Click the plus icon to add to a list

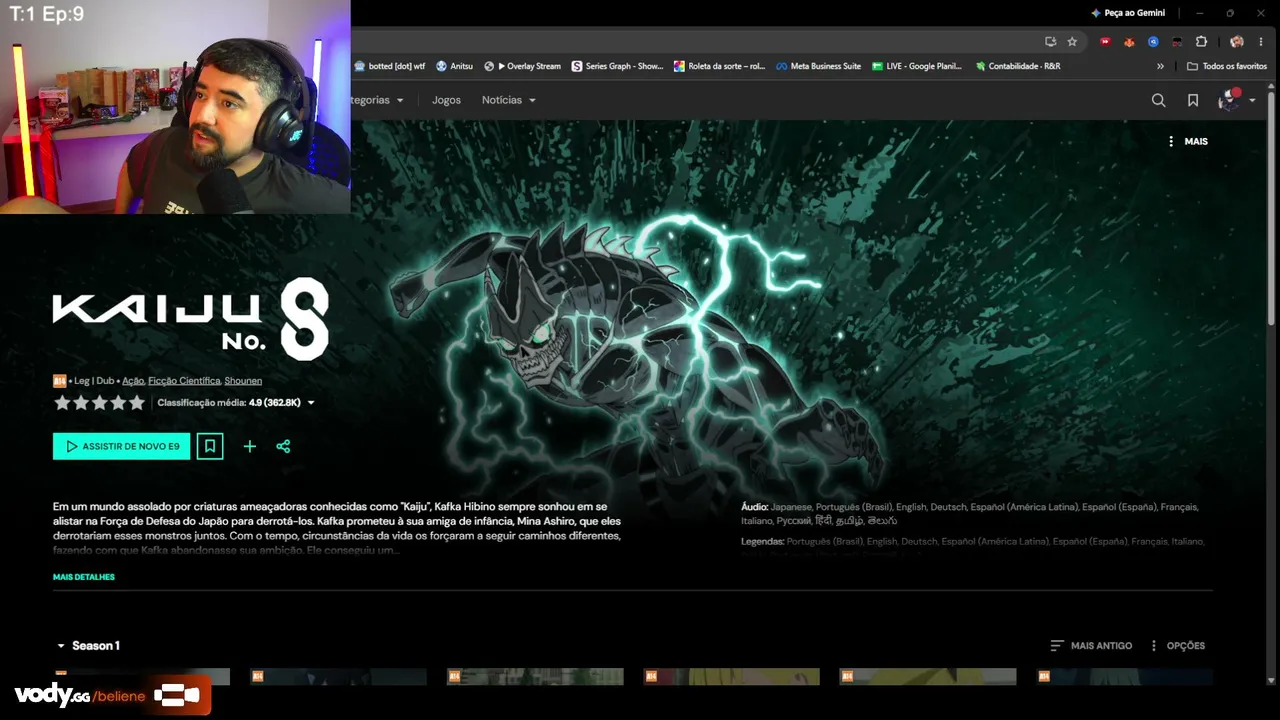tap(250, 446)
